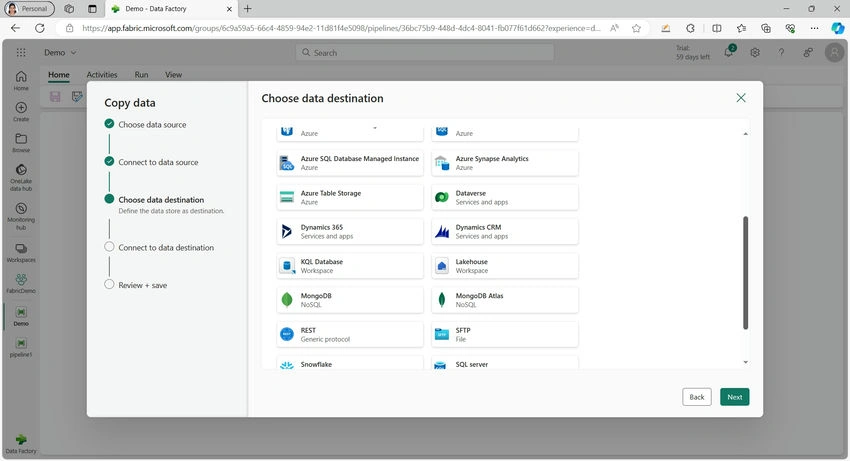Open a new browser tab
The width and height of the screenshot is (850, 461).
247,9
